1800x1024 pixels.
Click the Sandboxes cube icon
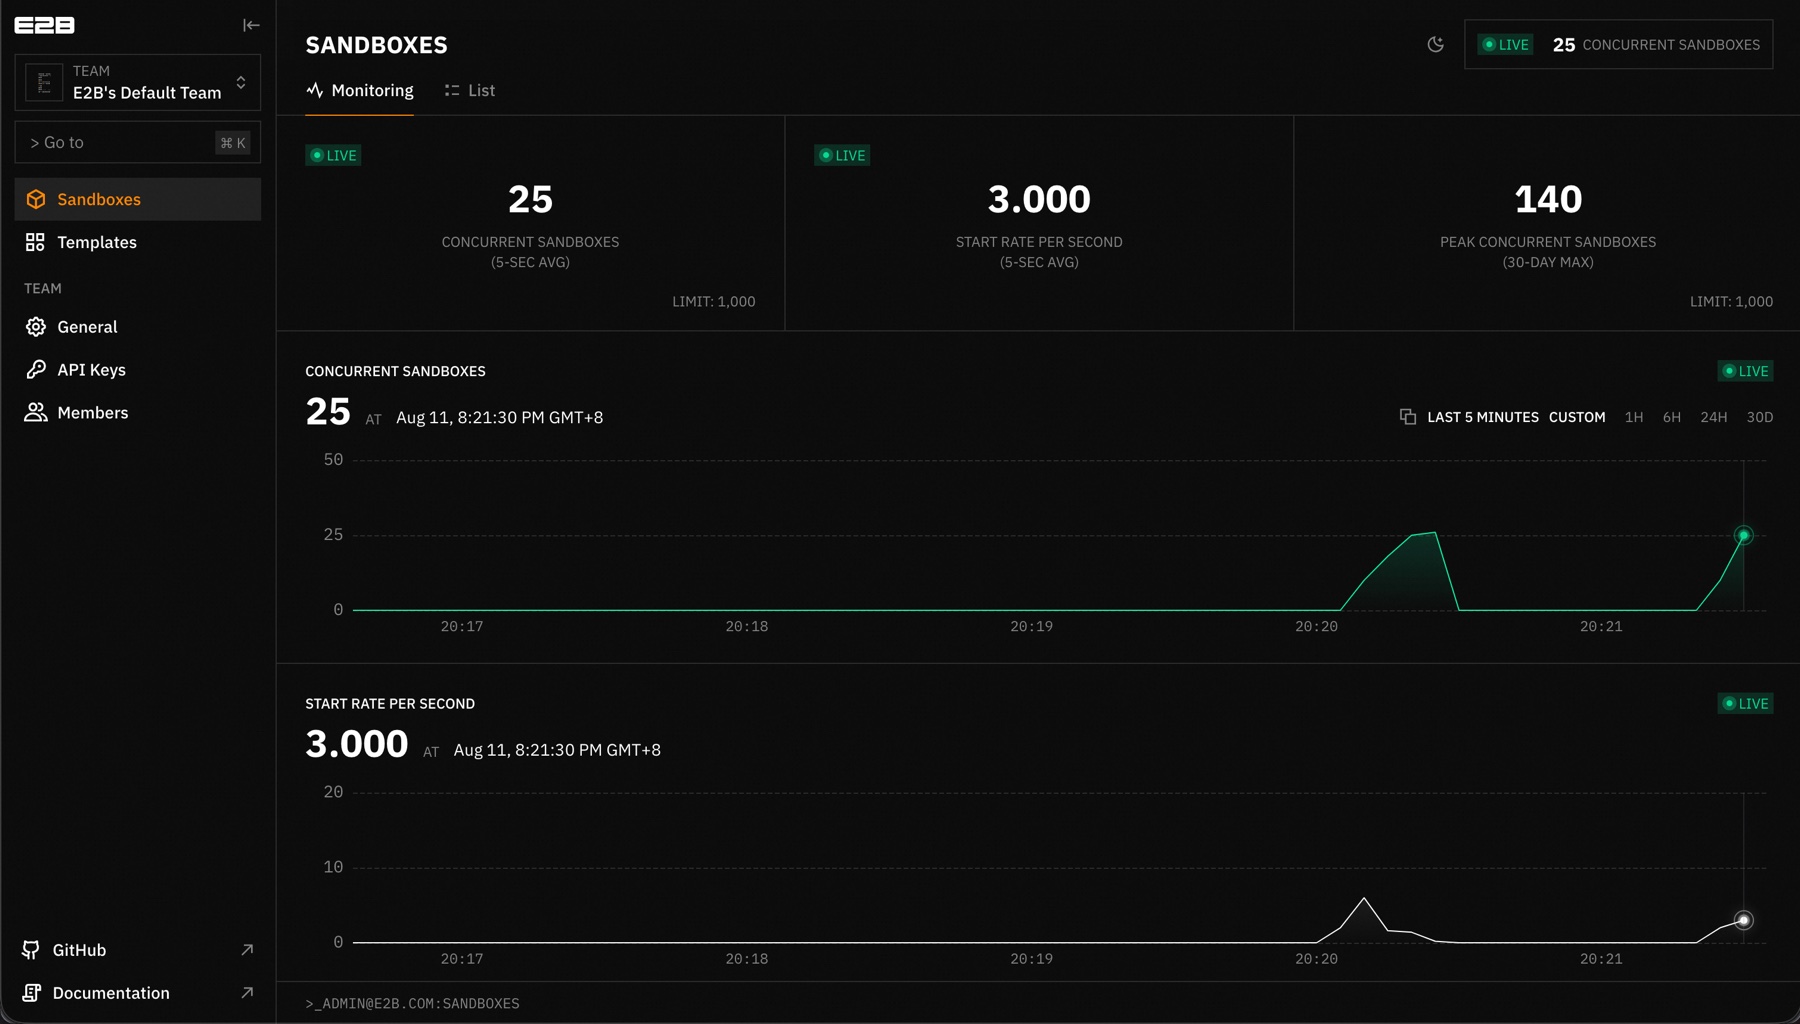[x=36, y=199]
